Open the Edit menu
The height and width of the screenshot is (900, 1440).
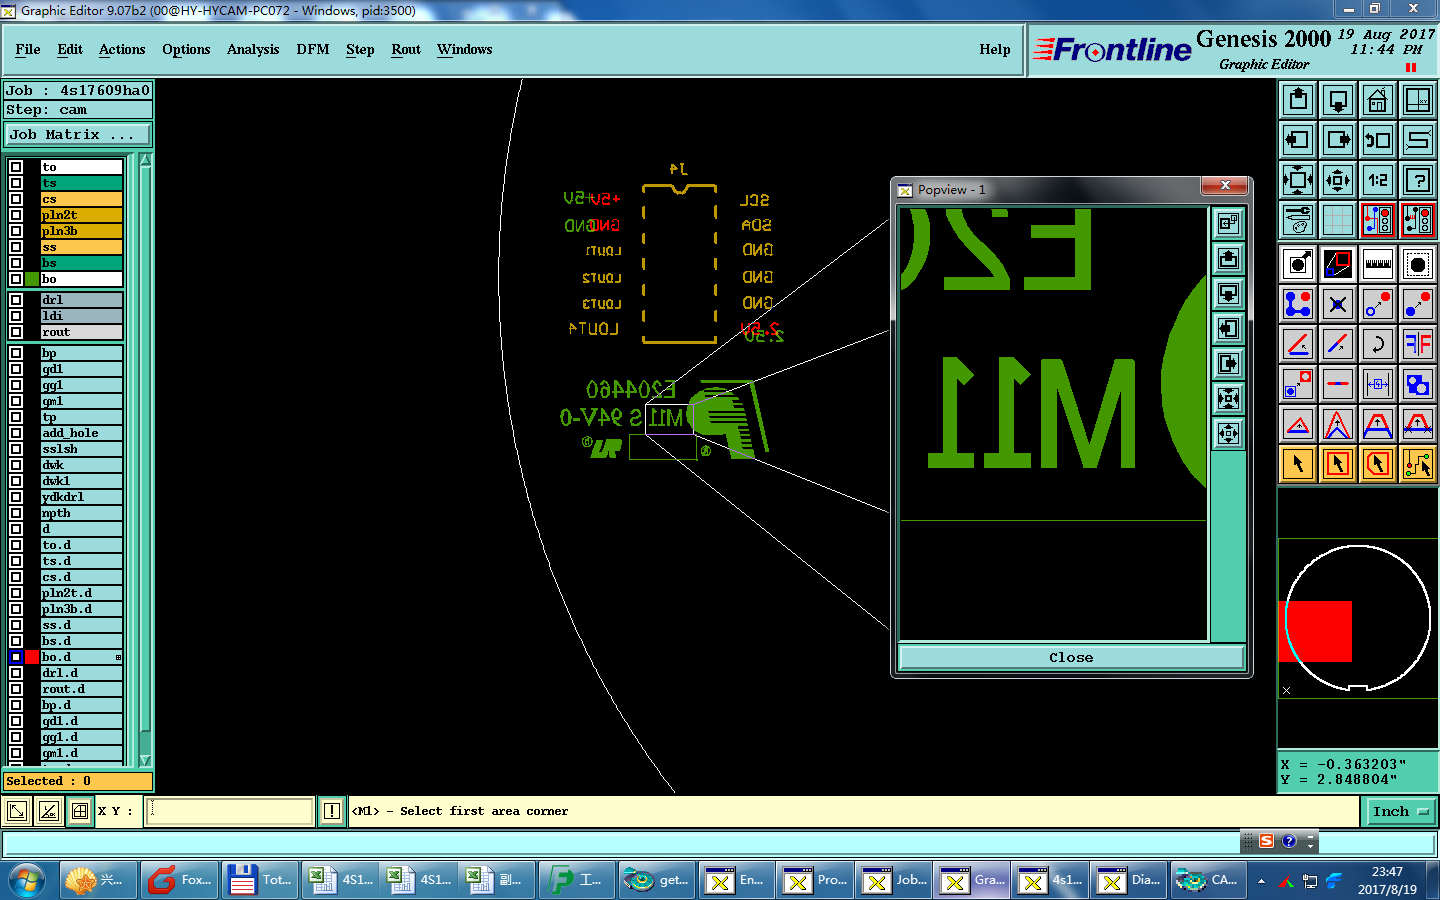tap(70, 50)
